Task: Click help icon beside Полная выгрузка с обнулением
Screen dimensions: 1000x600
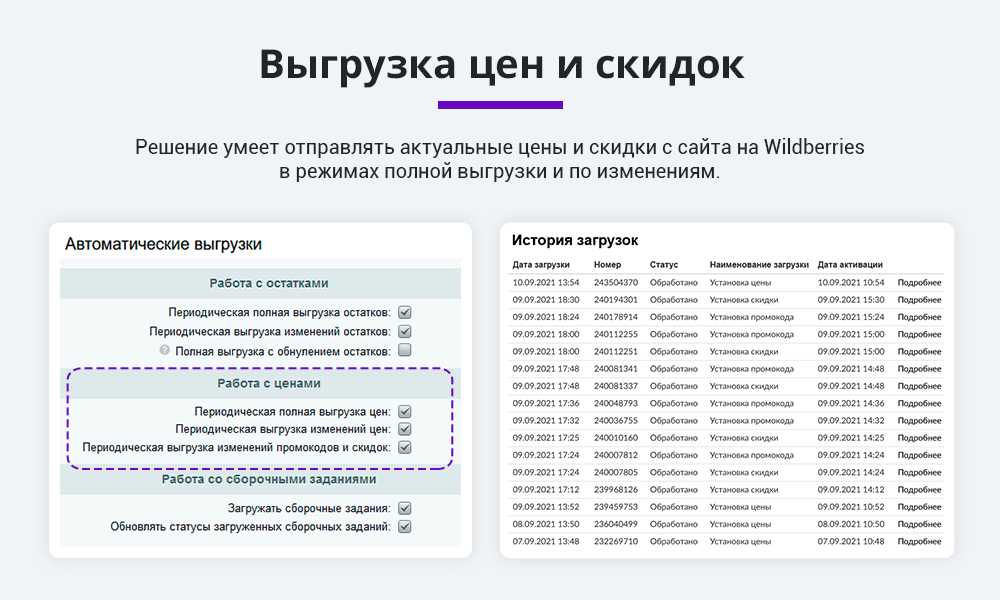Action: coord(165,351)
